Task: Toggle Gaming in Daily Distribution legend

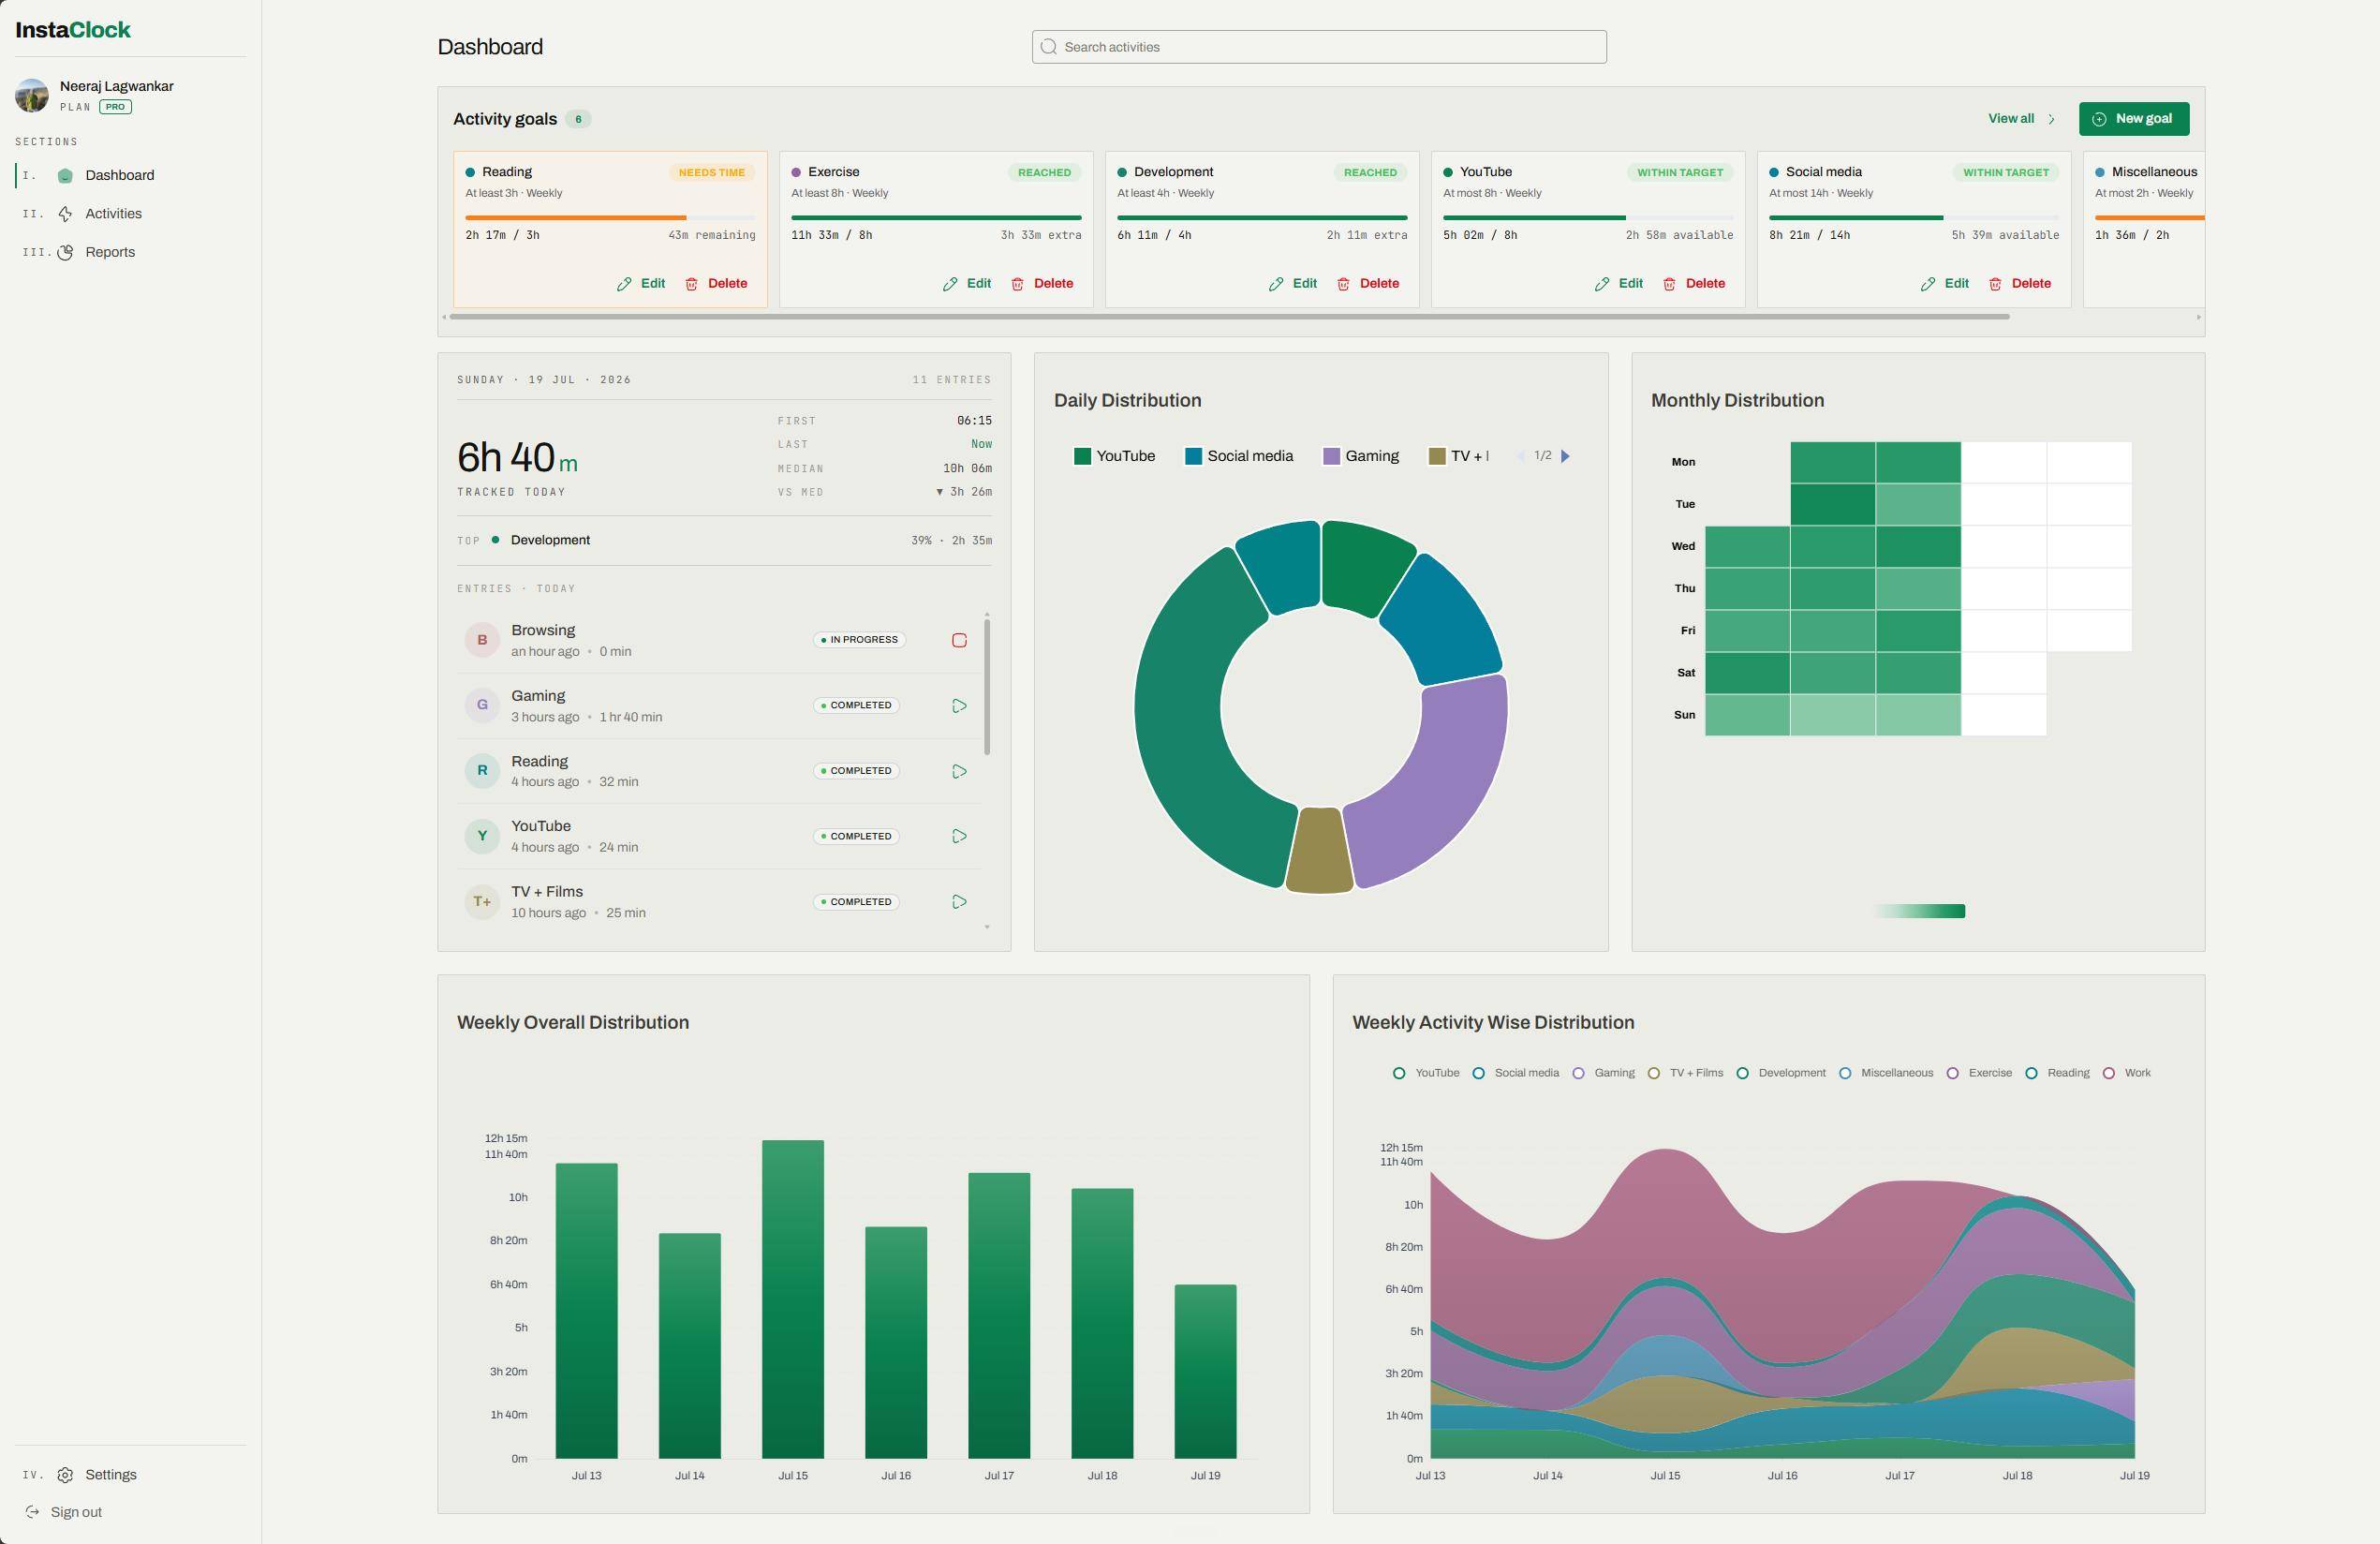Action: point(1361,456)
